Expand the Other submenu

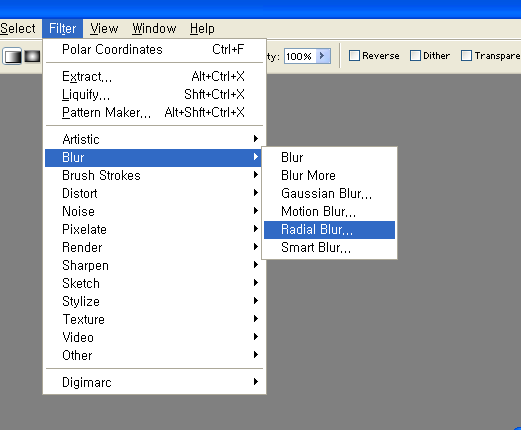154,355
